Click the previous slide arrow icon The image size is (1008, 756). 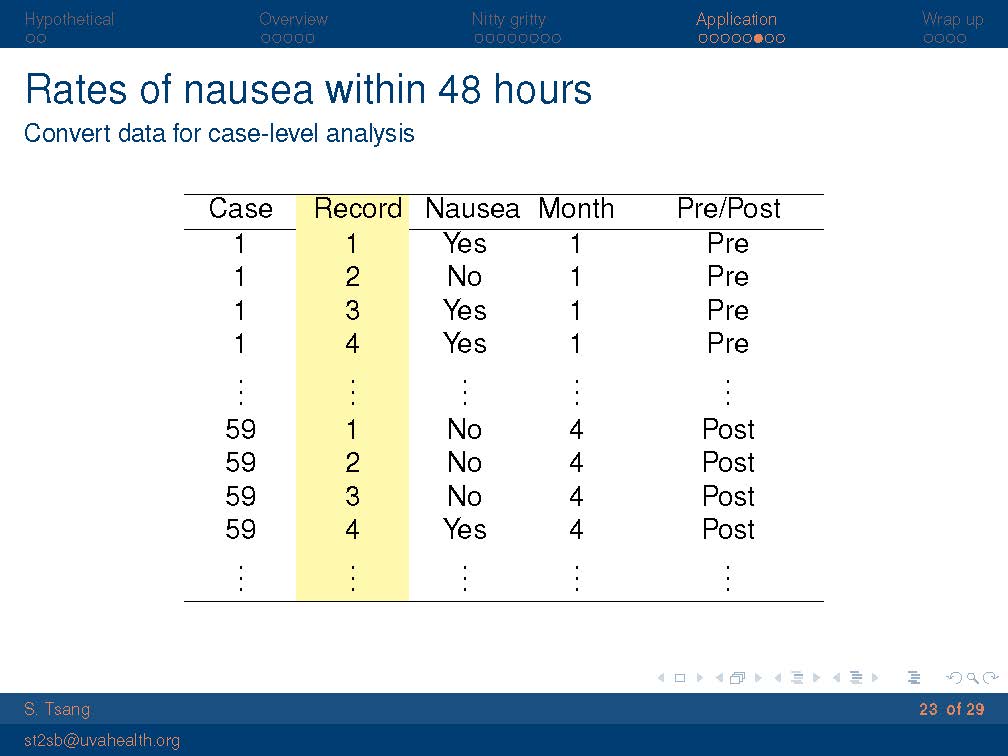pyautogui.click(x=661, y=679)
